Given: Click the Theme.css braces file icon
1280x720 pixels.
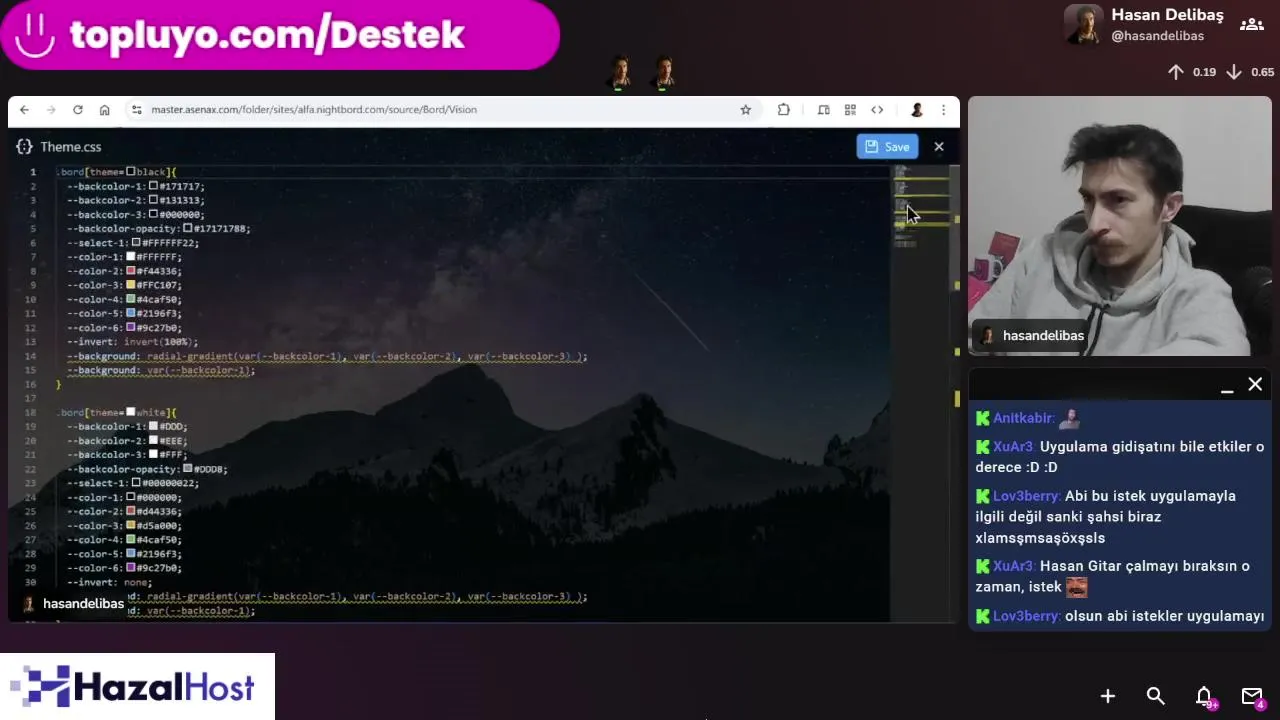Looking at the screenshot, I should [25, 147].
